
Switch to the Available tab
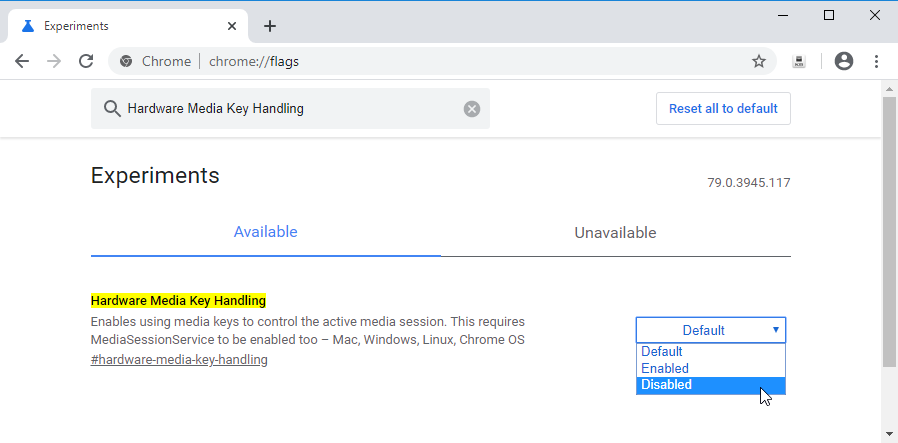click(265, 232)
